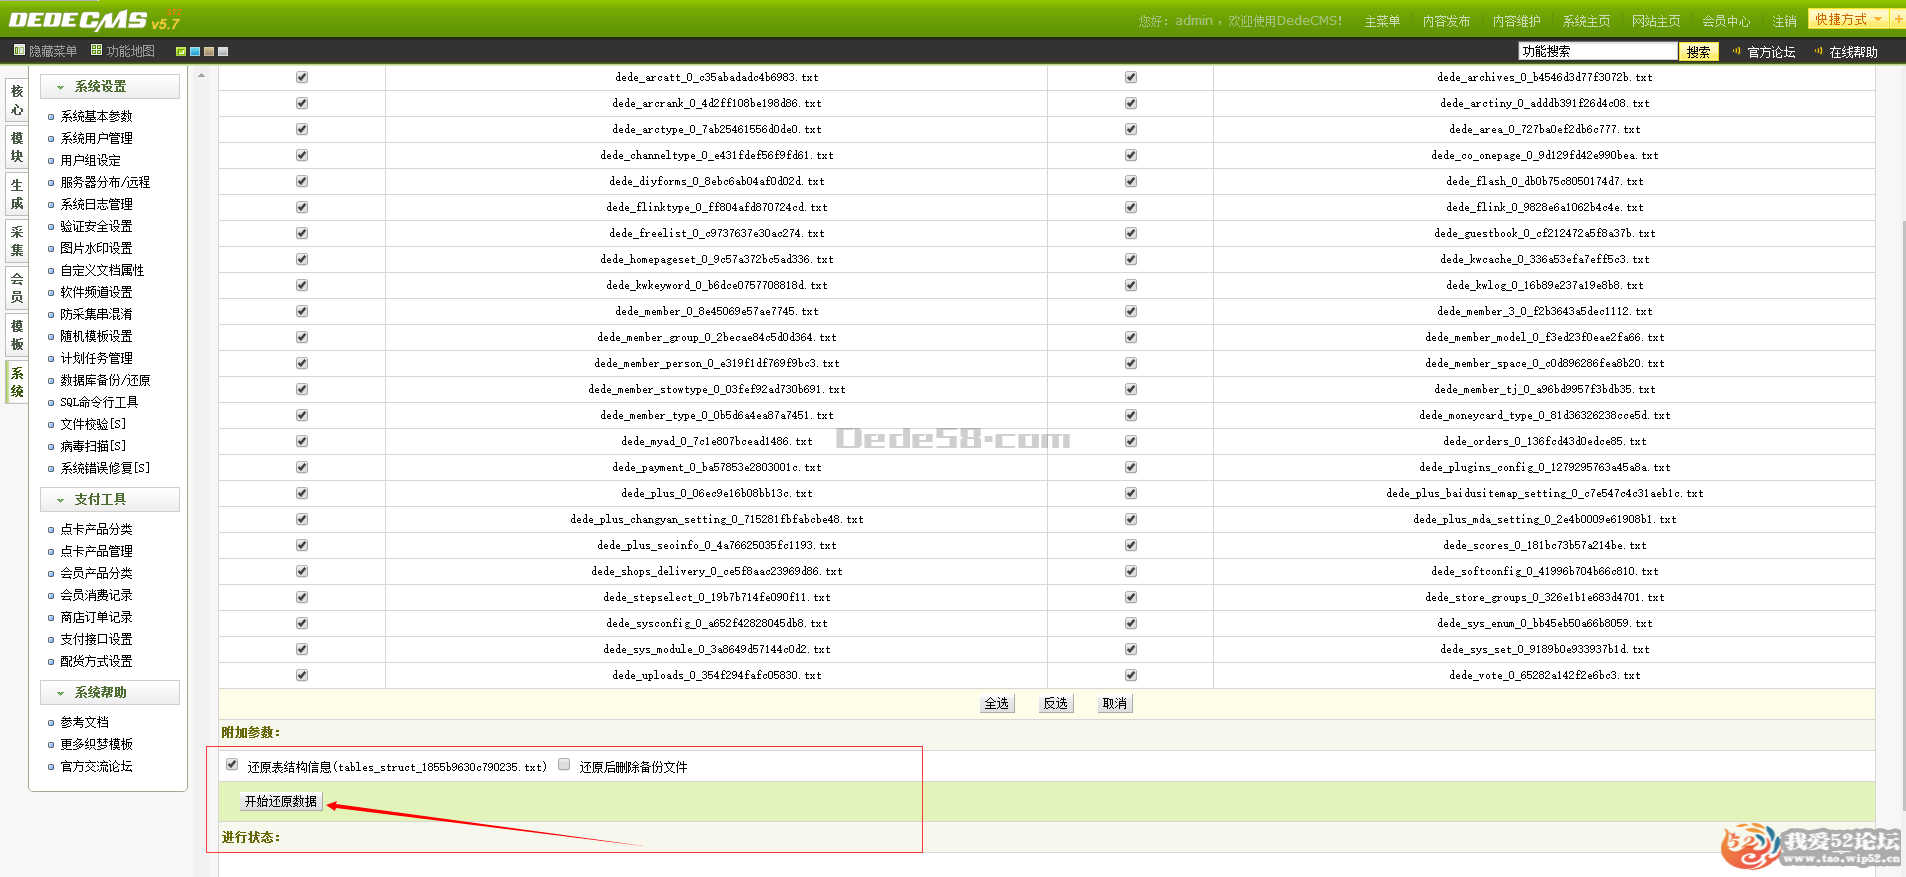Open the 核心 side tab

pyautogui.click(x=17, y=100)
